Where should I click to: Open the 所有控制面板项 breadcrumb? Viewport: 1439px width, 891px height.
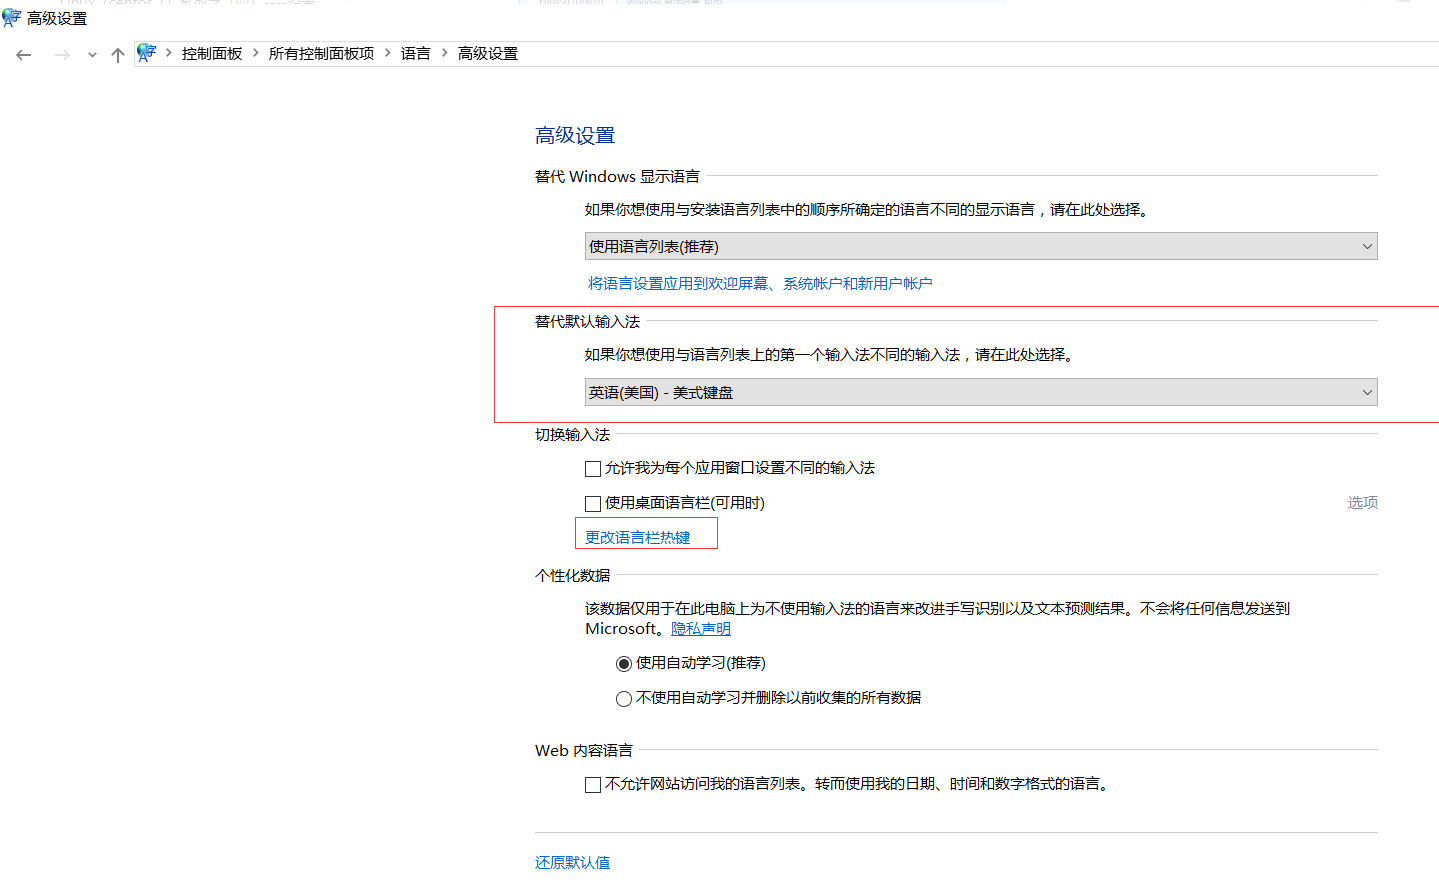pos(321,54)
